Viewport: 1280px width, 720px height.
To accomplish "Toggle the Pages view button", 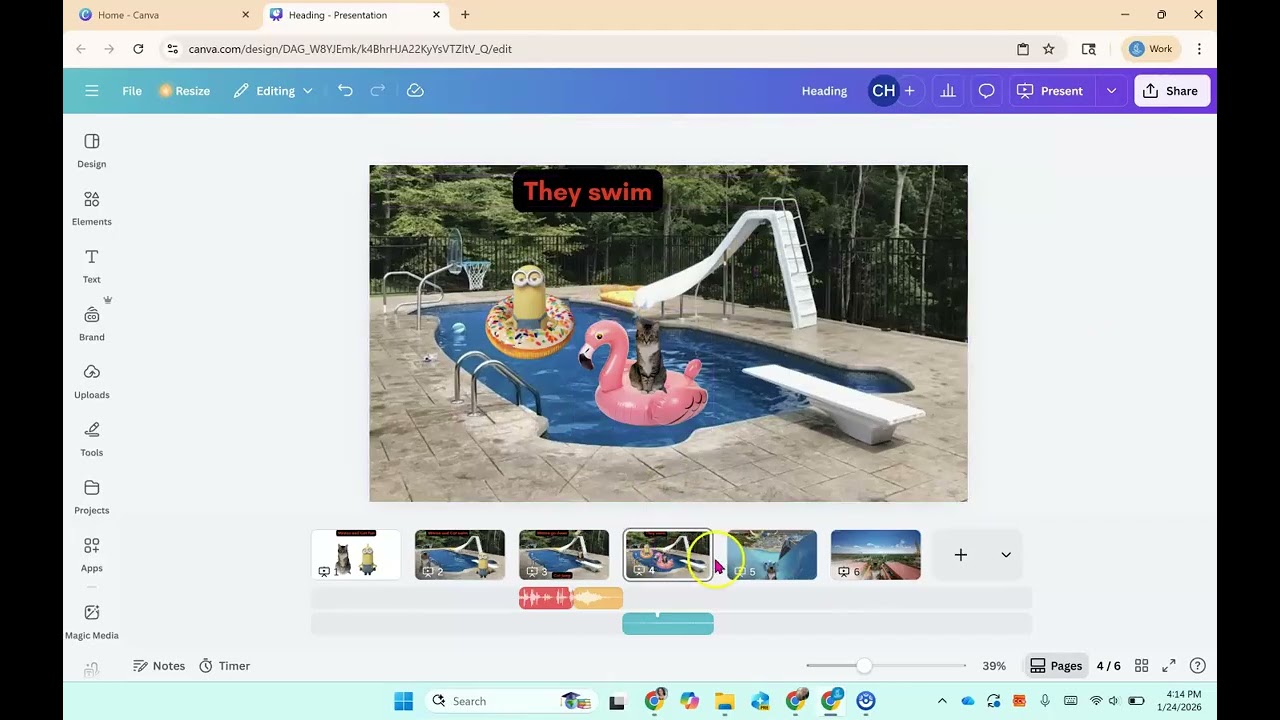I will pos(1056,666).
